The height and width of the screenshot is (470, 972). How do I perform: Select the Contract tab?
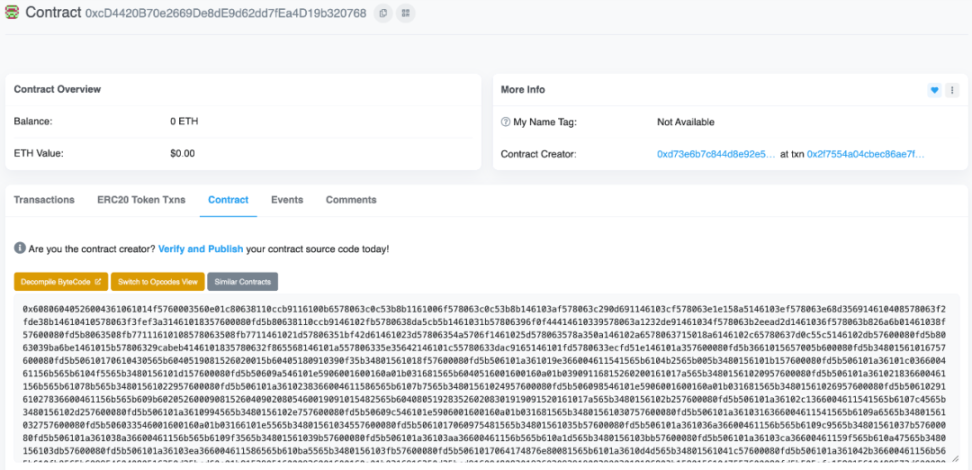(228, 200)
